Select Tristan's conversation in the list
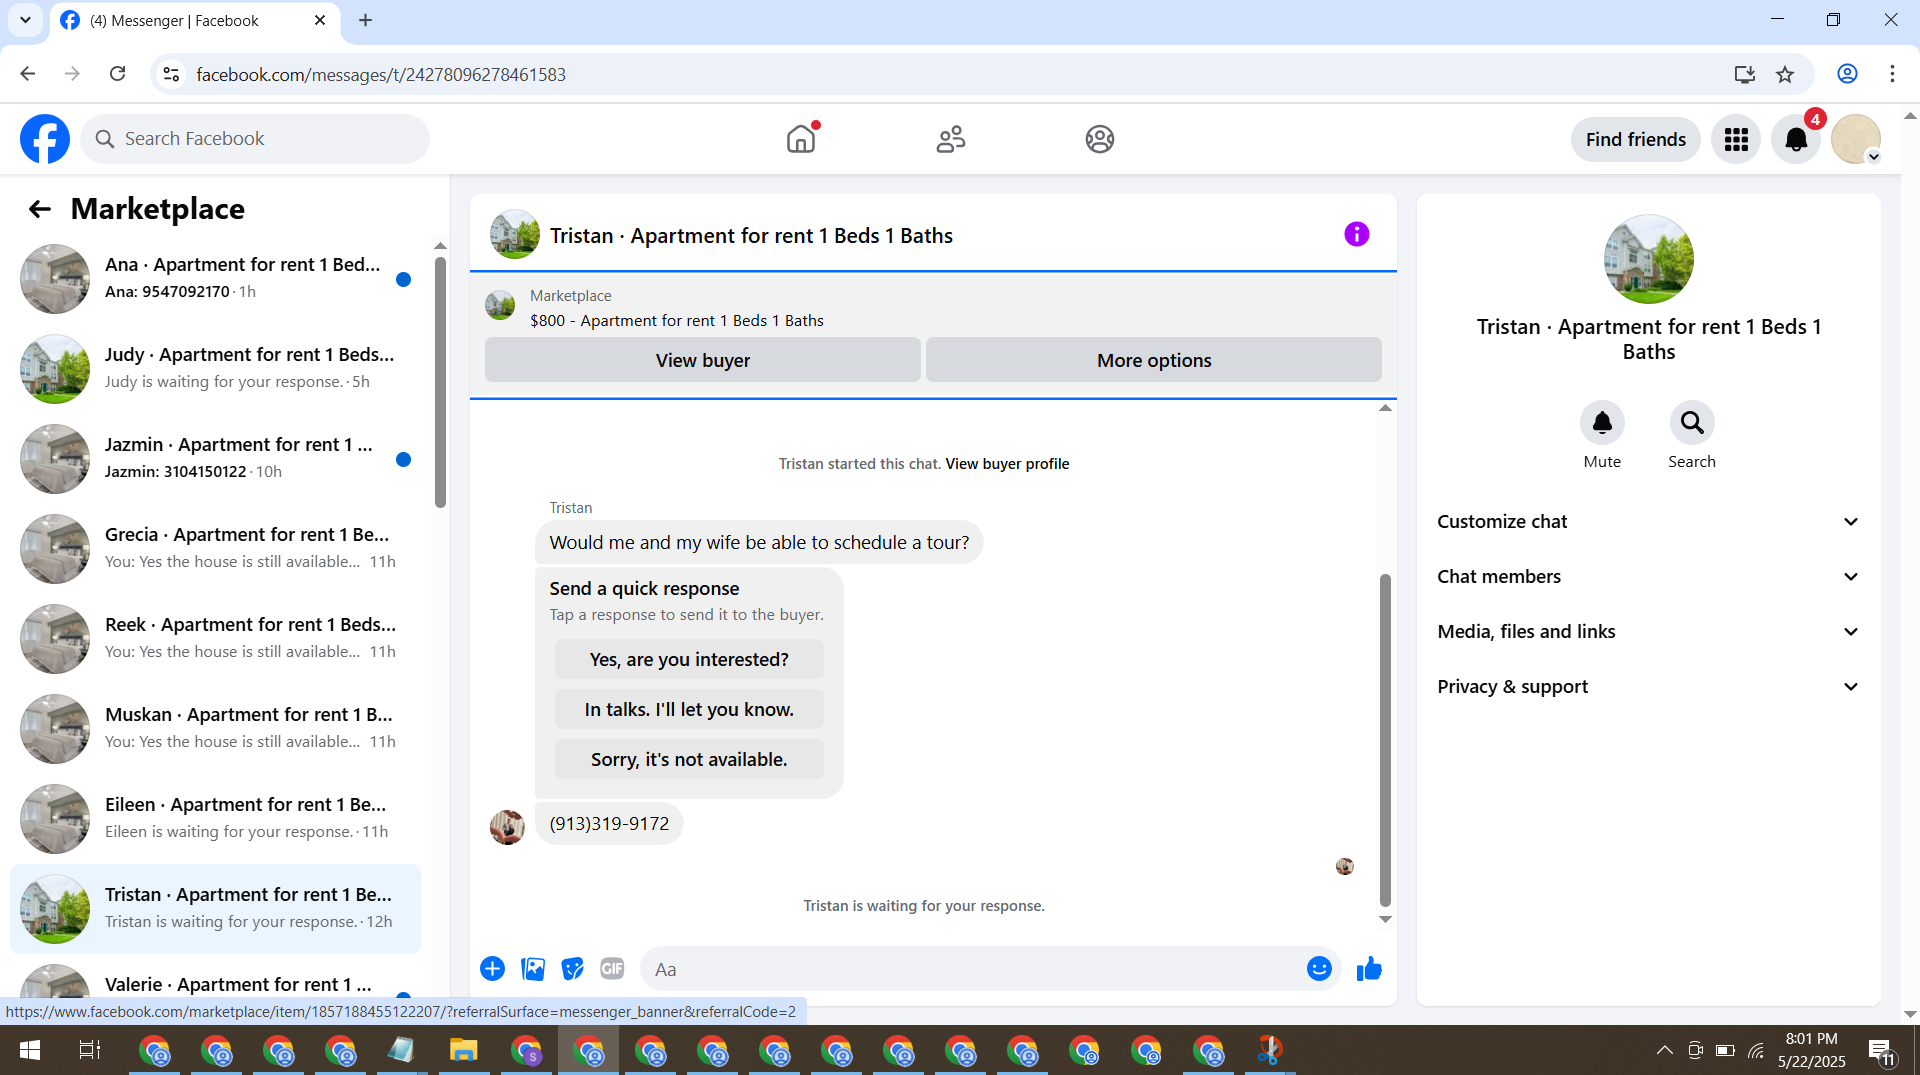Screen dimensions: 1920x1075 tap(215, 909)
